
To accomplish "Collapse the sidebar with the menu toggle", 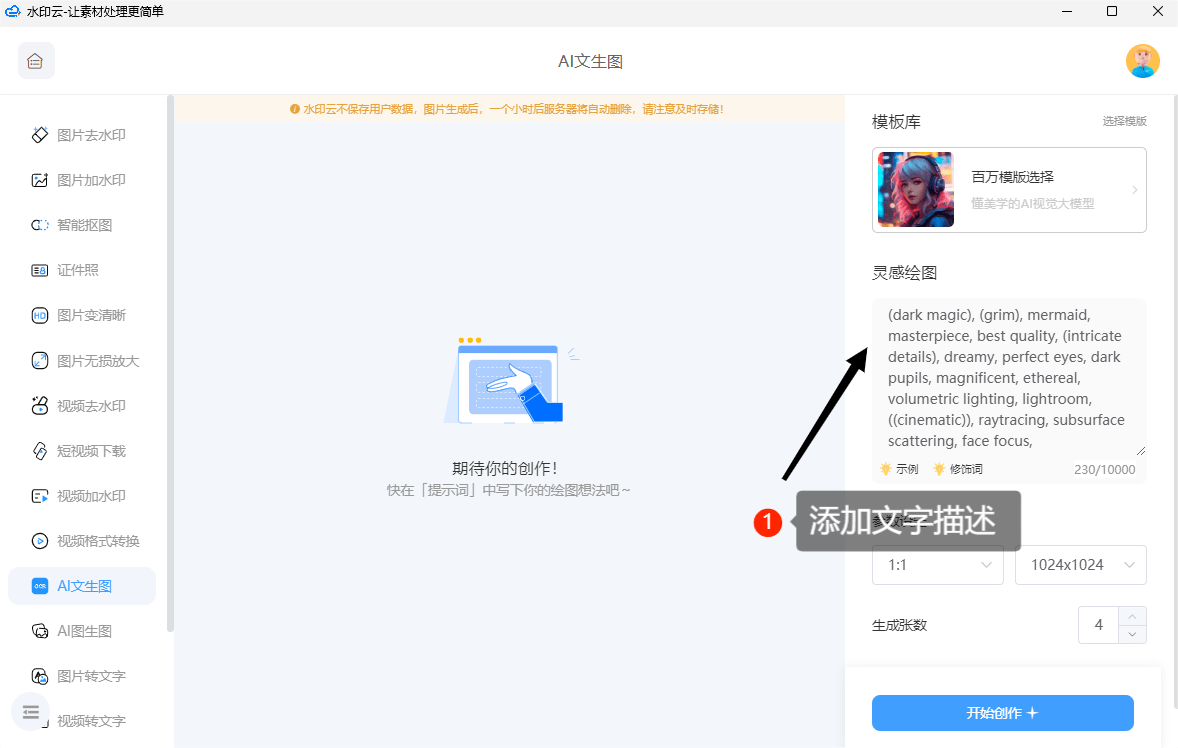I will 30,712.
